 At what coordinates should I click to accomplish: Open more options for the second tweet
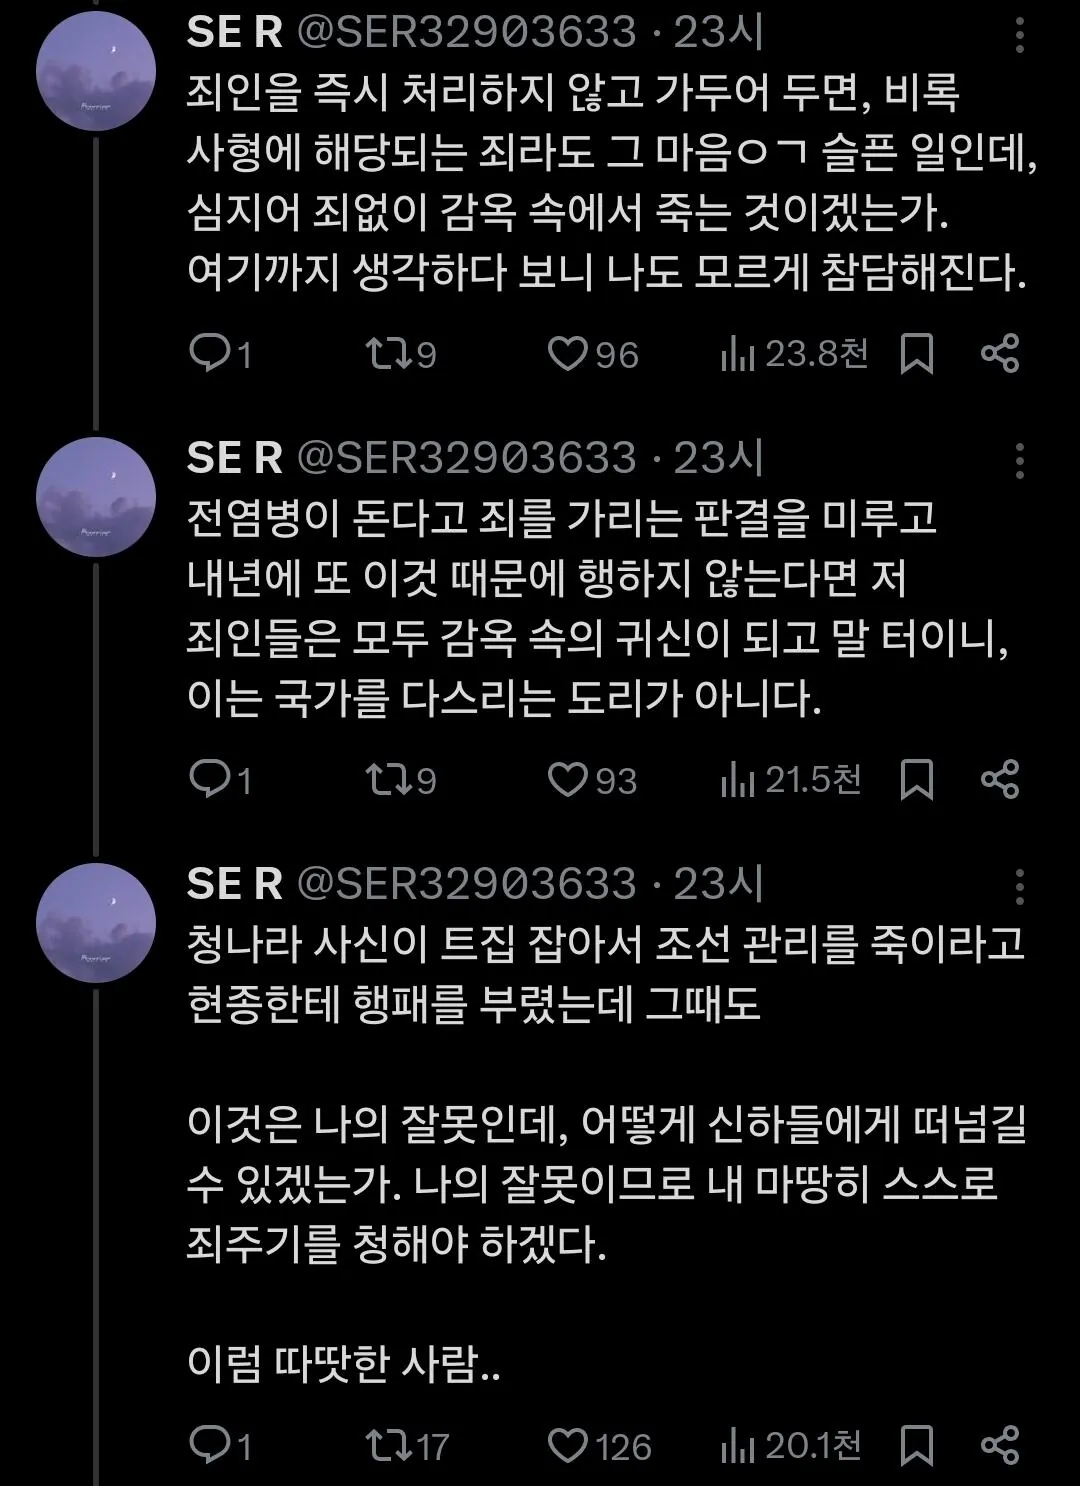(x=1020, y=460)
